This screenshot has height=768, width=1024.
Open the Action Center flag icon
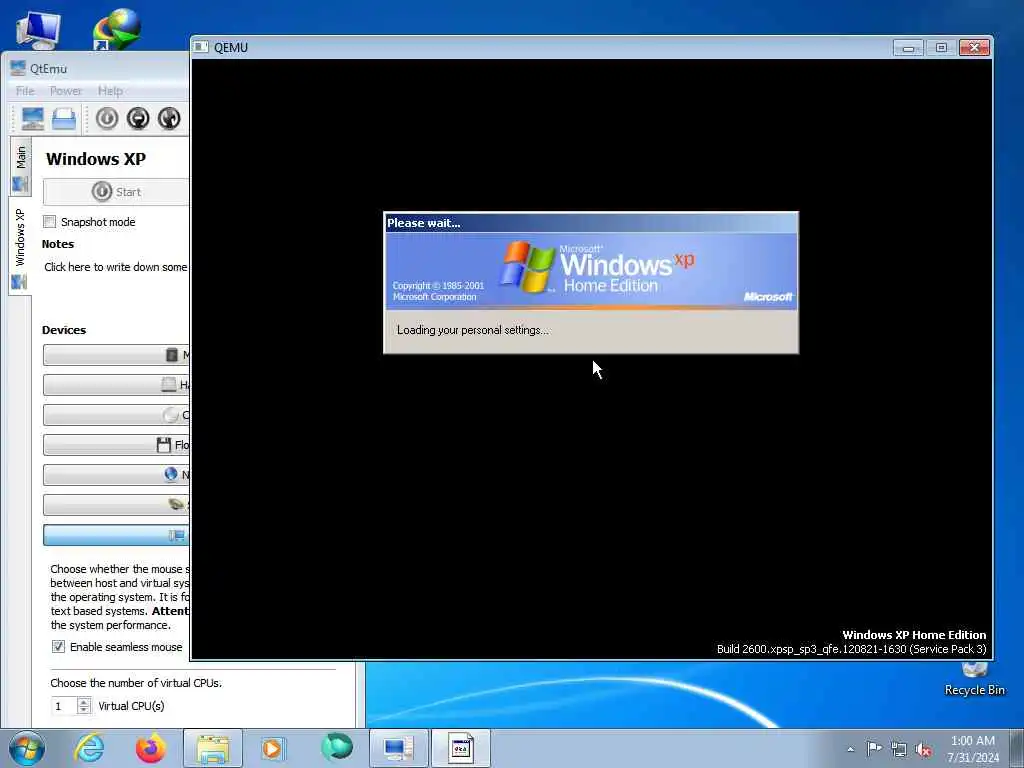coord(874,748)
